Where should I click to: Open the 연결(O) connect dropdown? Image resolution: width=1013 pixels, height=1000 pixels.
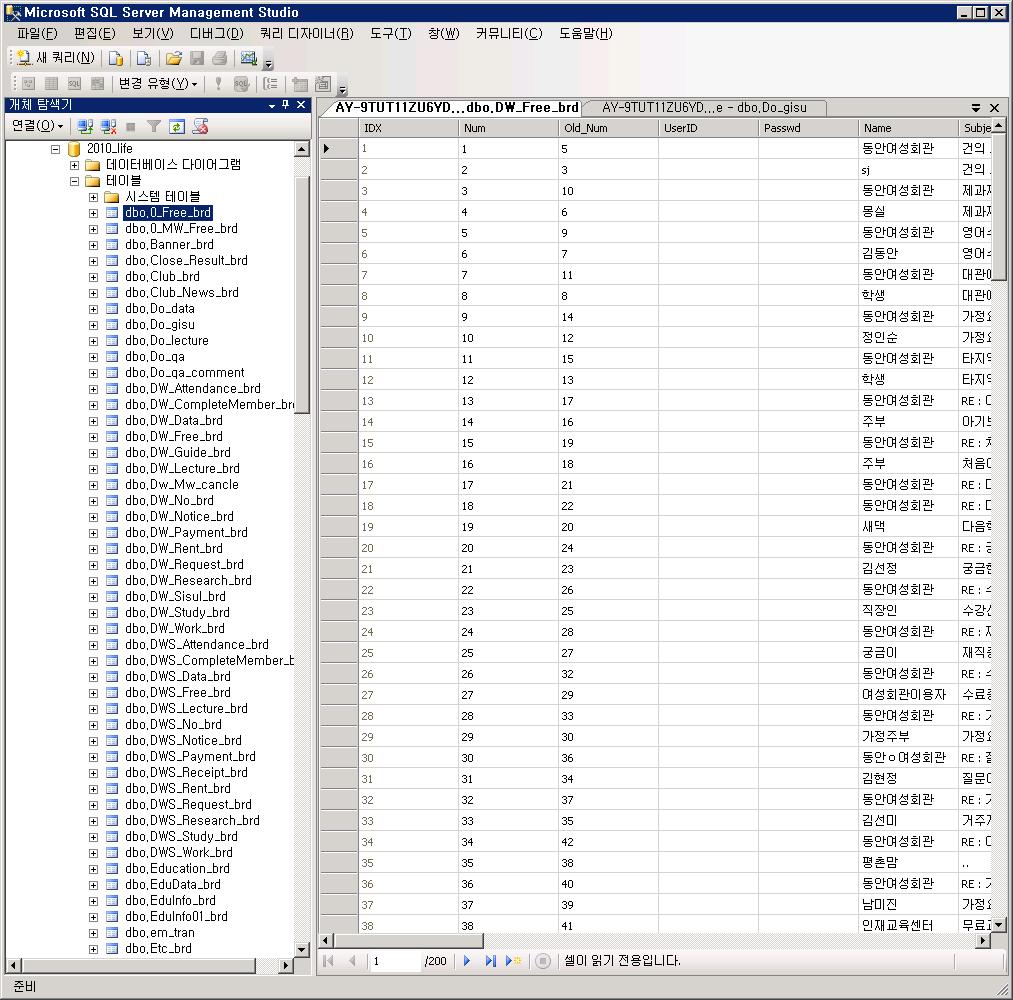click(x=37, y=125)
